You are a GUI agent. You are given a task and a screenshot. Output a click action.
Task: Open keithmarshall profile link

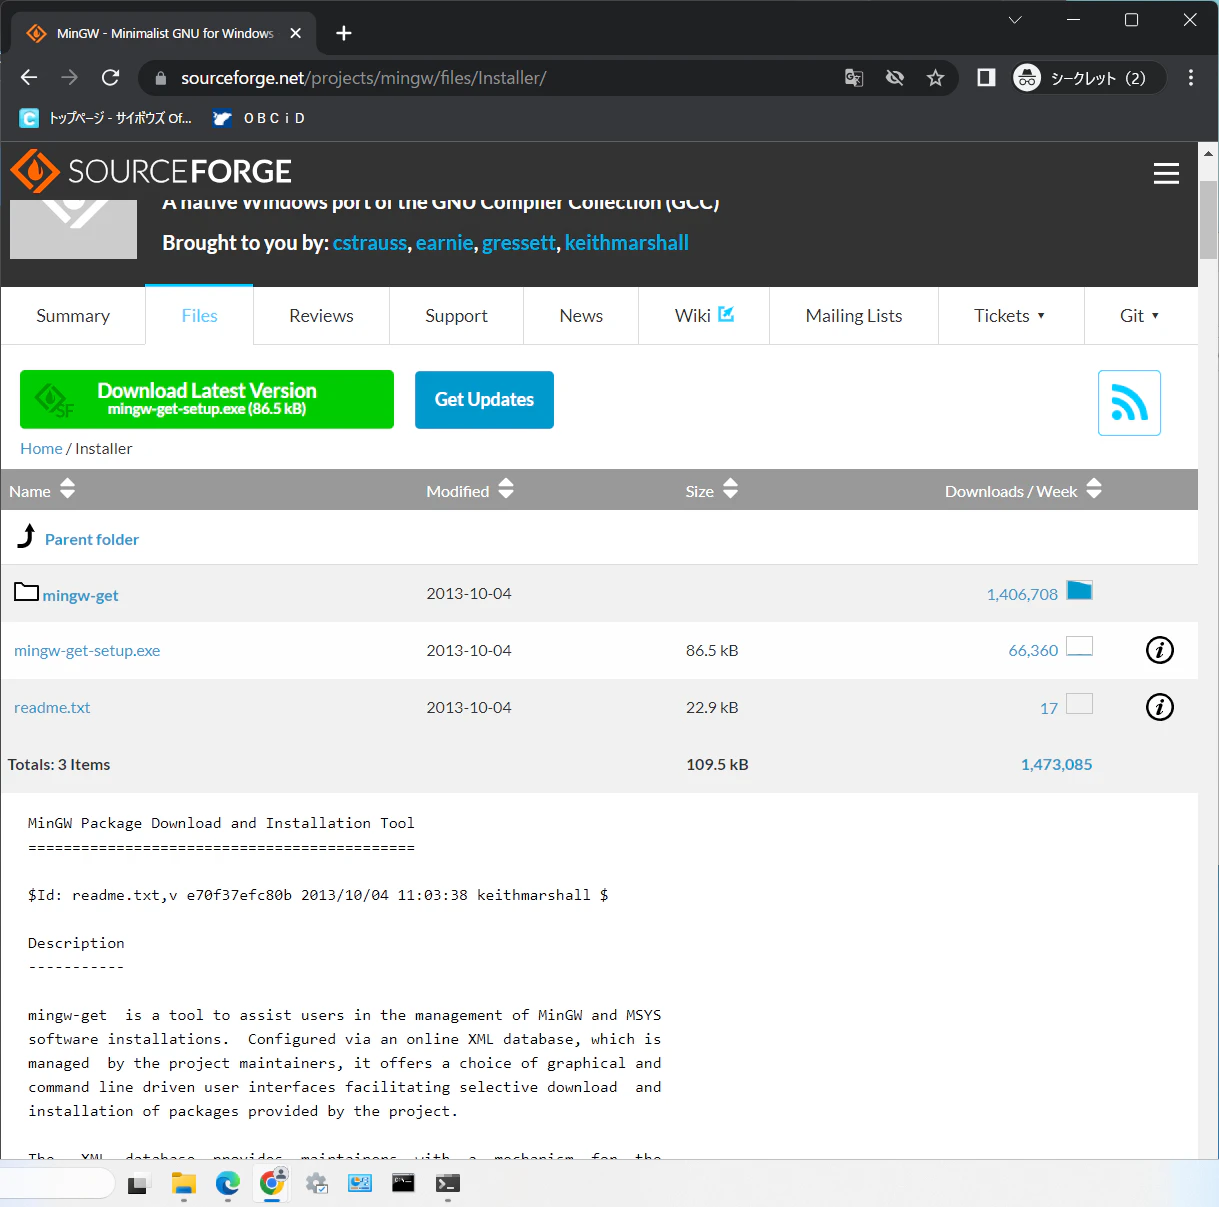627,243
